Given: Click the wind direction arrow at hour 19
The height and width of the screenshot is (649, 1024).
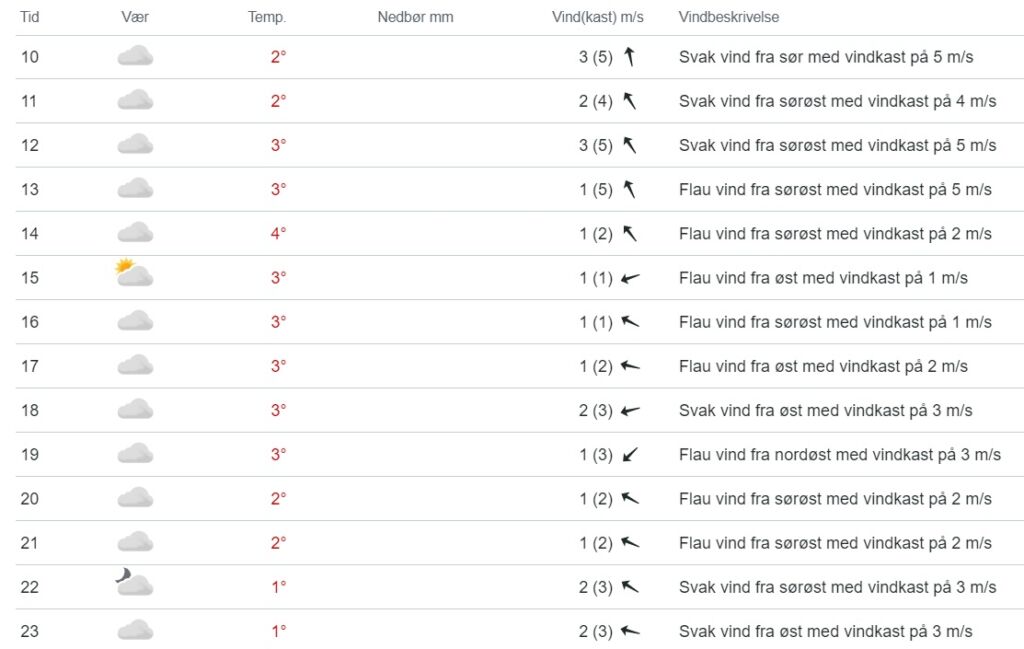Looking at the screenshot, I should point(630,455).
